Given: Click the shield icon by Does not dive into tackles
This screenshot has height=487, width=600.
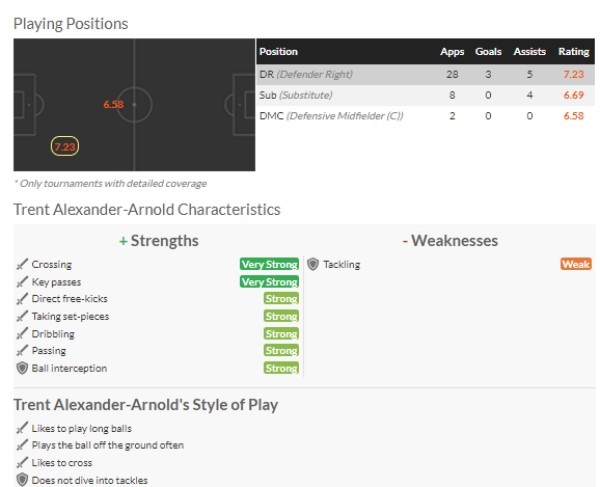Looking at the screenshot, I should pos(21,480).
